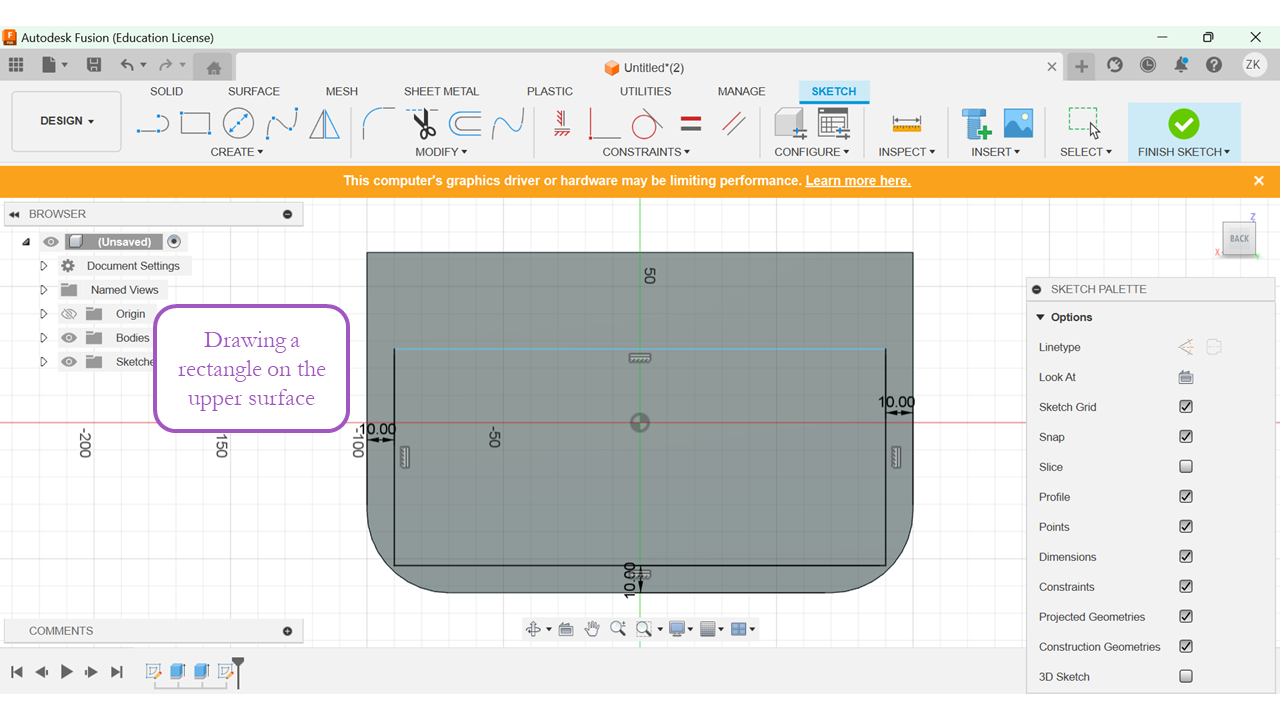
Task: Switch to the MESH tab
Action: (342, 91)
